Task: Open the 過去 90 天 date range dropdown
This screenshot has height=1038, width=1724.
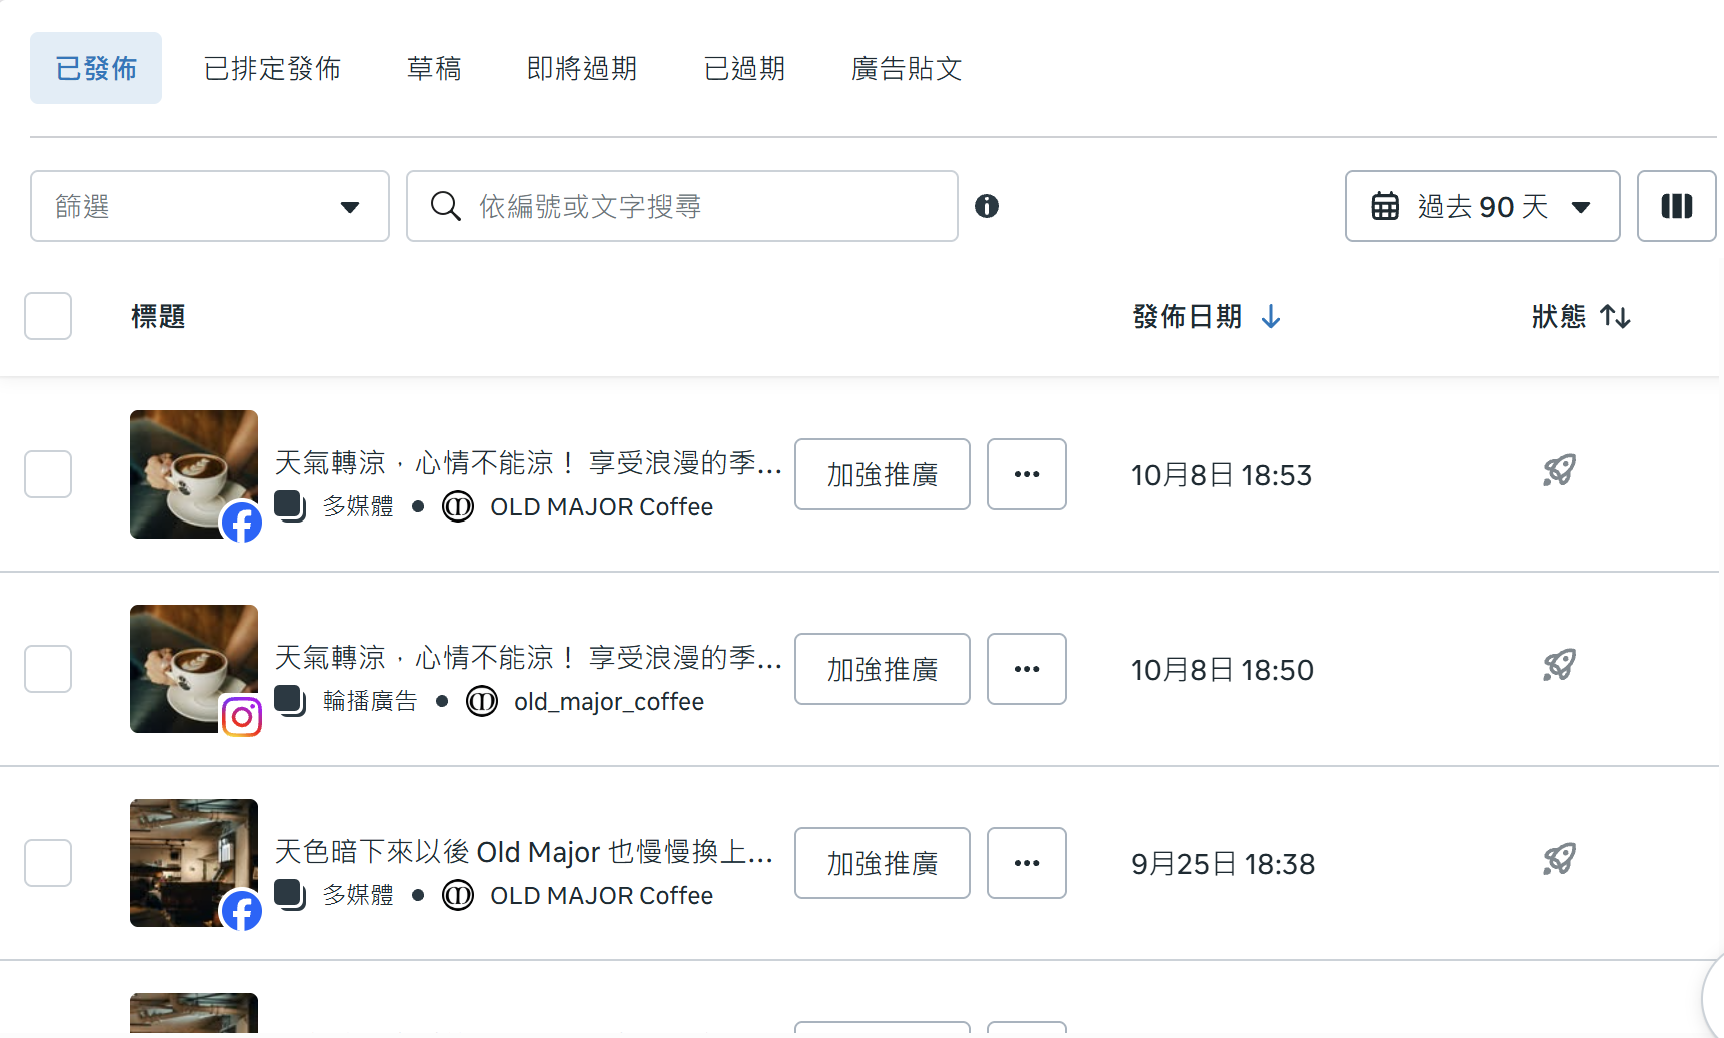Action: click(1483, 206)
